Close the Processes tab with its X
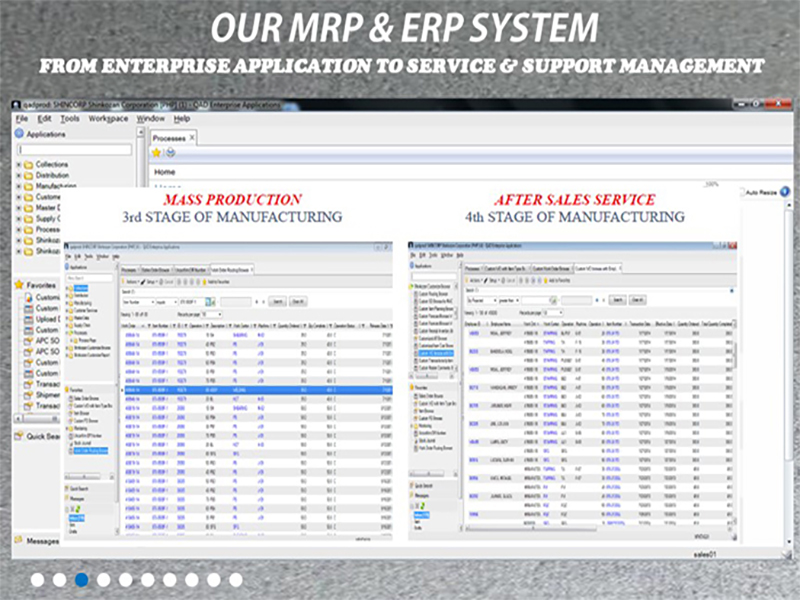This screenshot has height=600, width=800. (x=193, y=137)
